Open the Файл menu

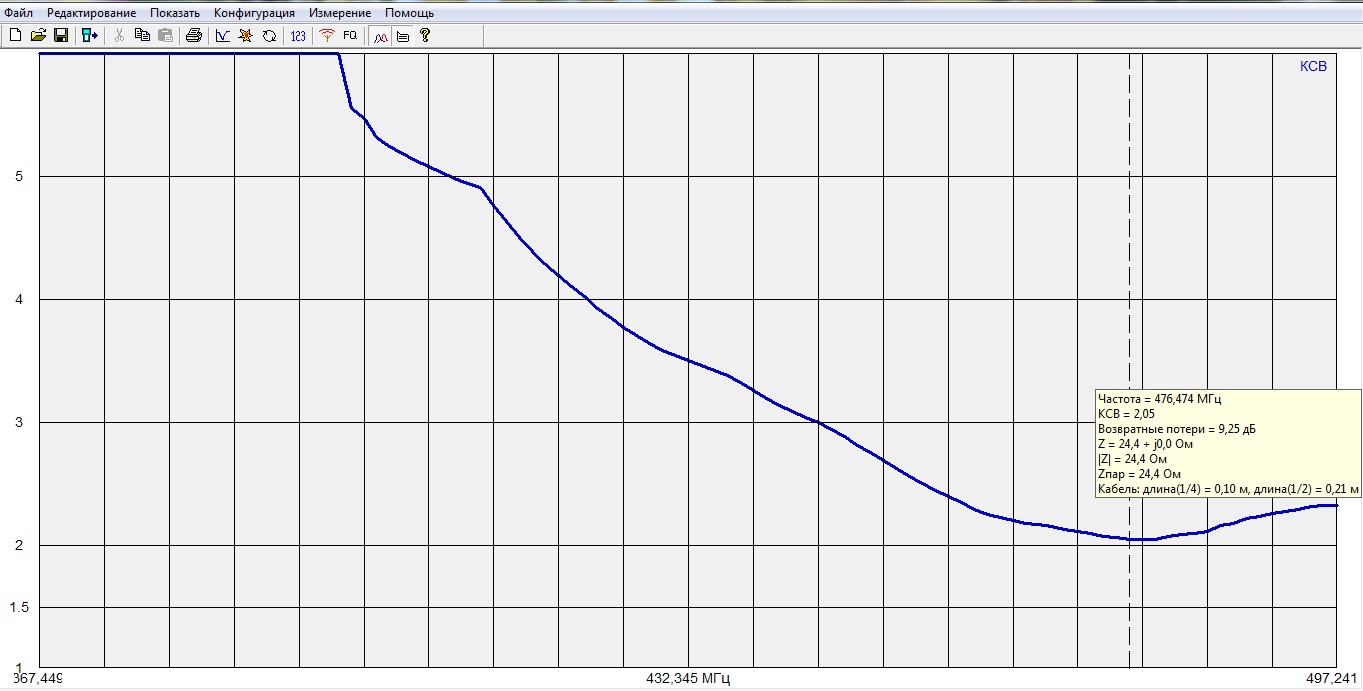click(x=19, y=13)
